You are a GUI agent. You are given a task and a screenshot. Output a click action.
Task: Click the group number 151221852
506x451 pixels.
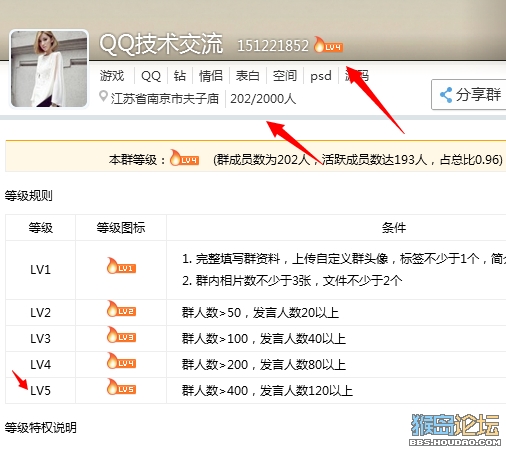[273, 46]
